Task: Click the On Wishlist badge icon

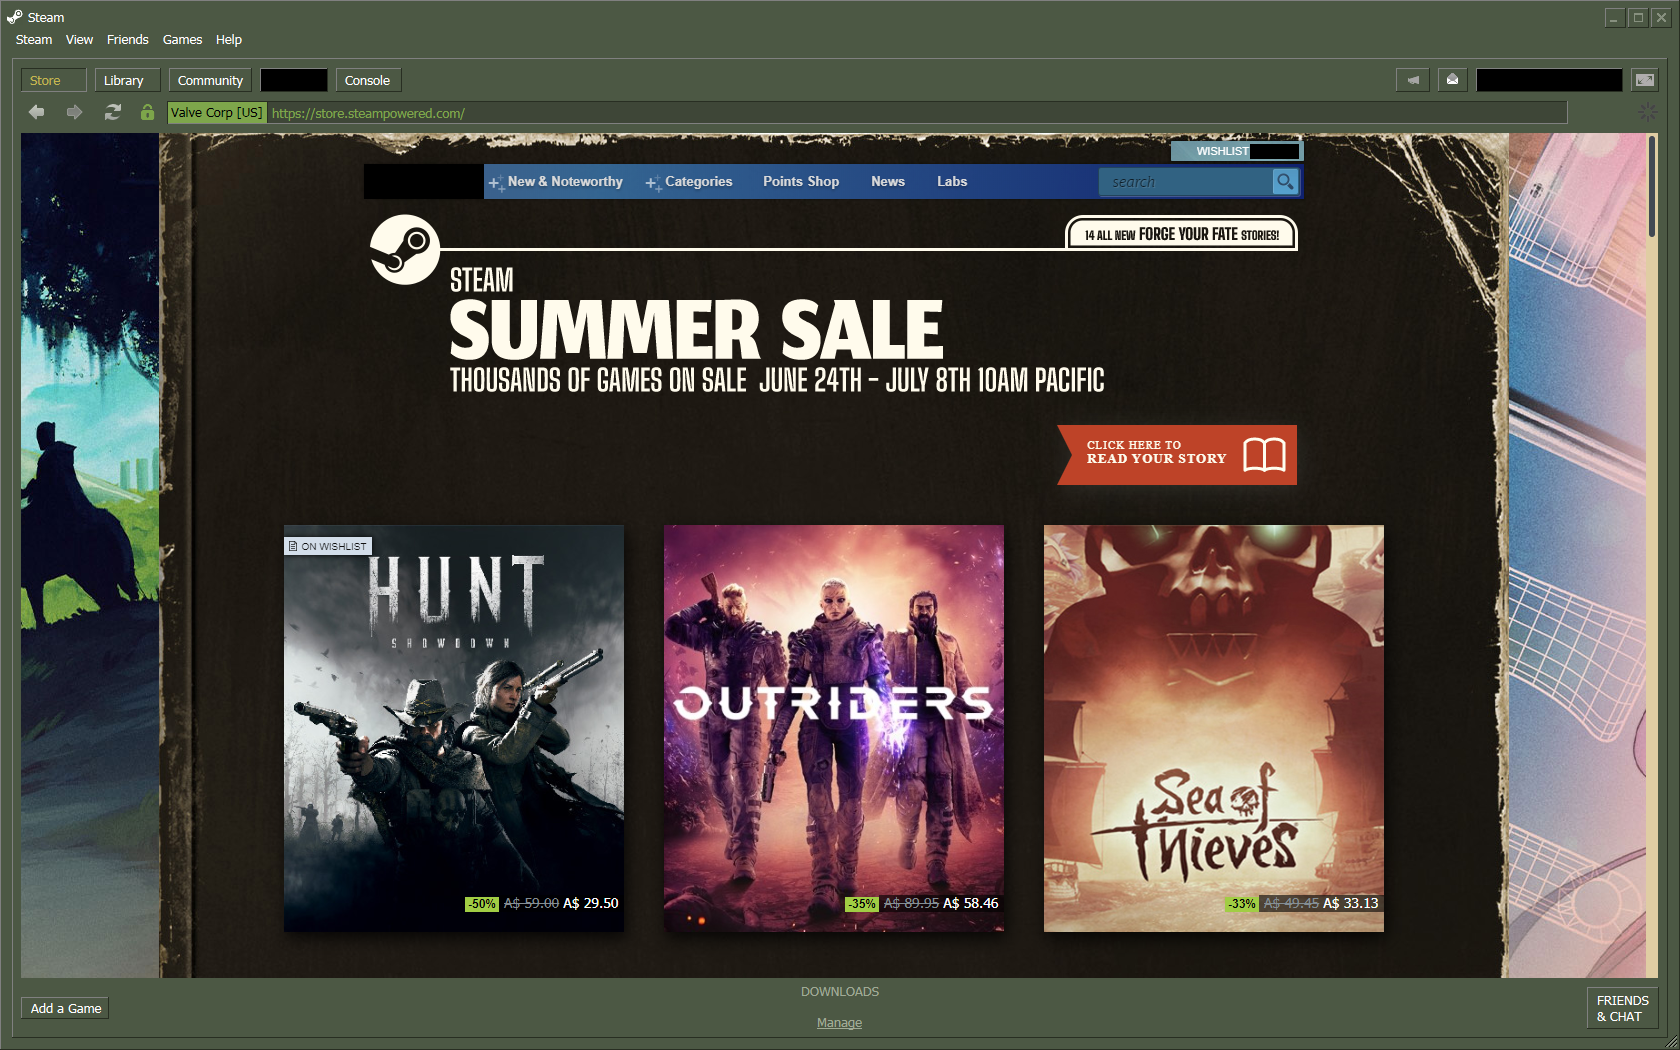Action: click(x=293, y=546)
